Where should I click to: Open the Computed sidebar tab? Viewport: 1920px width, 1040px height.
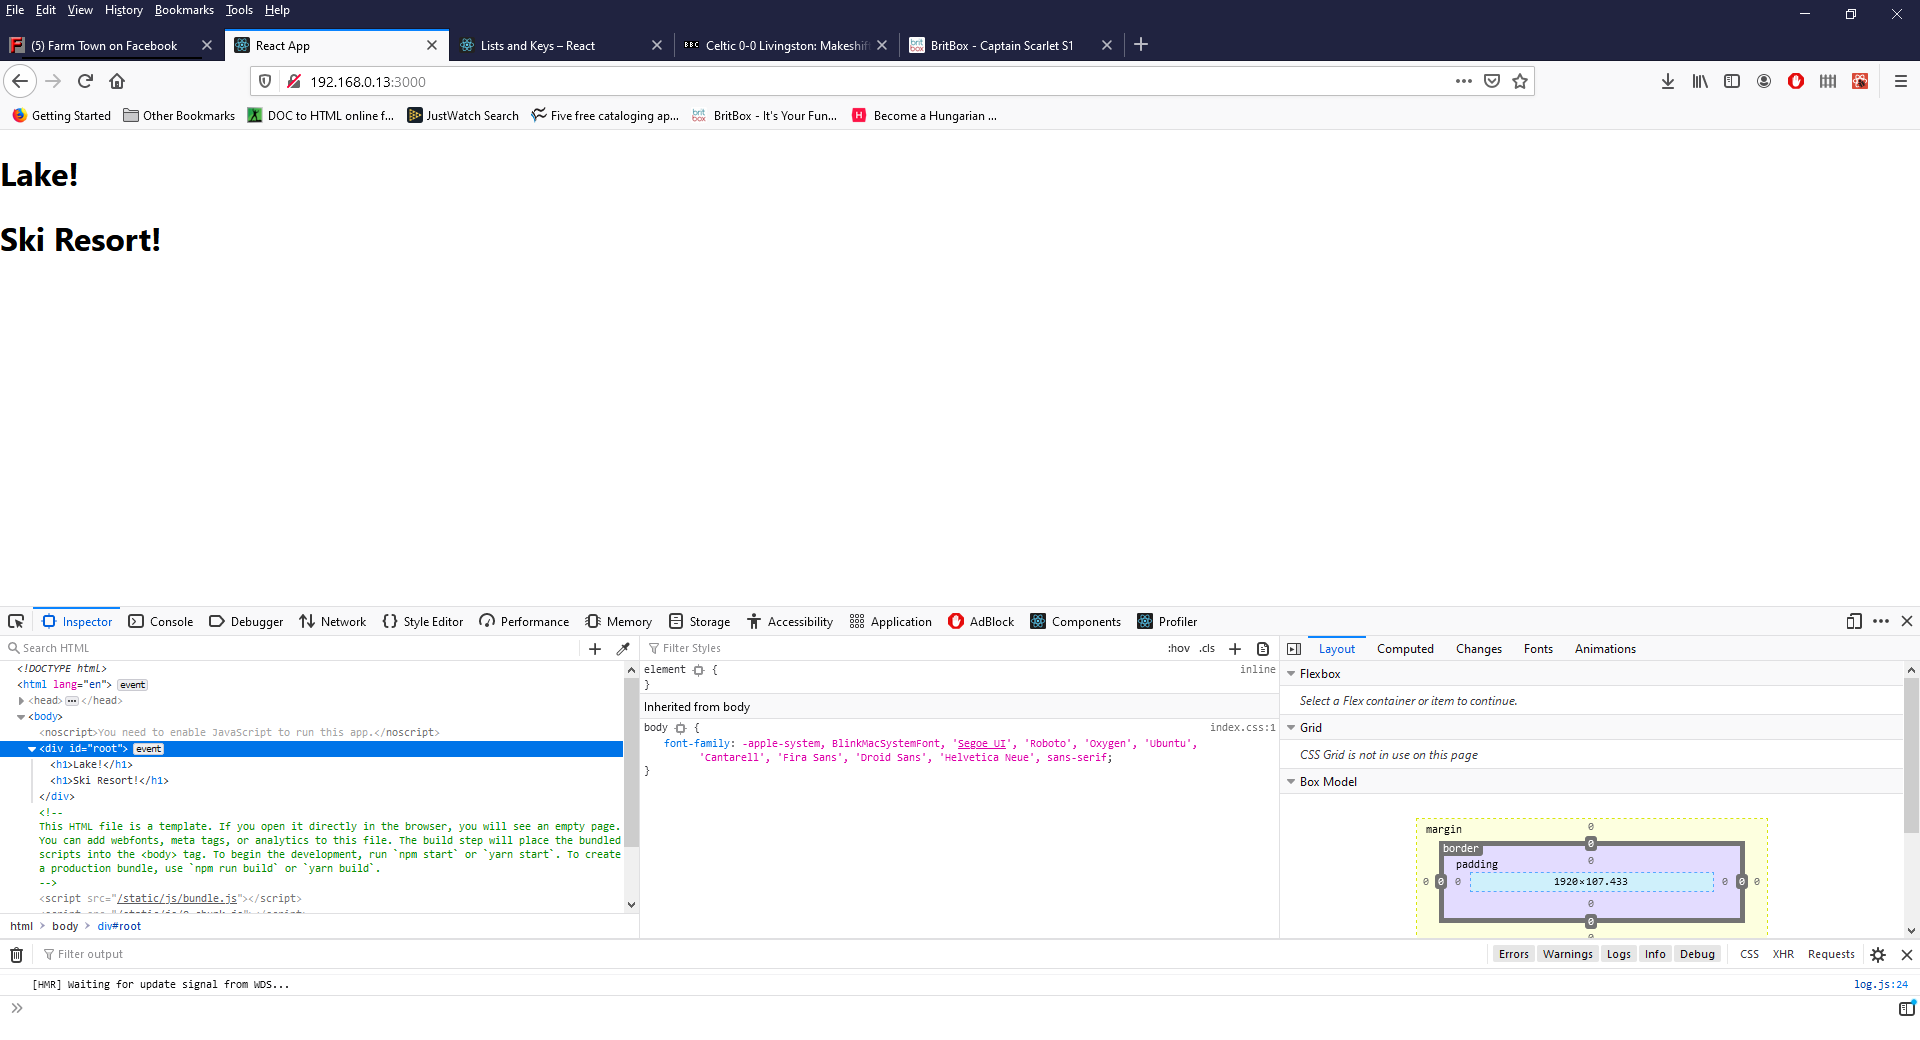pos(1405,648)
